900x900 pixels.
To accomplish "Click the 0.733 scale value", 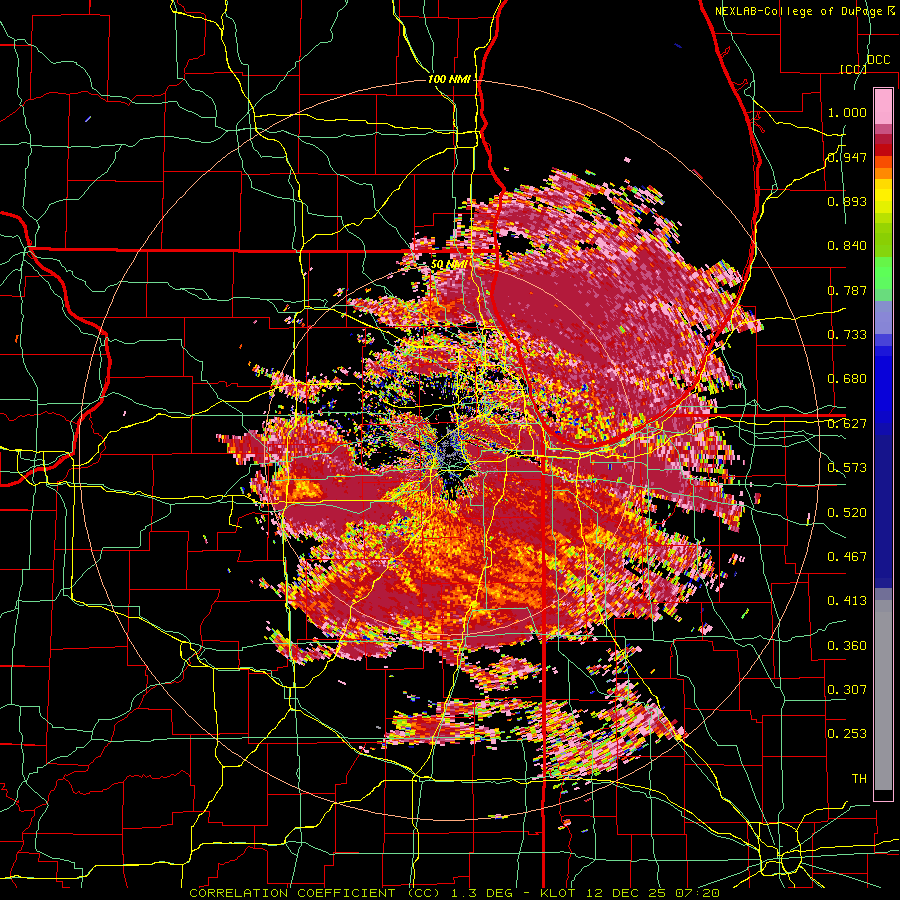I will pyautogui.click(x=847, y=335).
